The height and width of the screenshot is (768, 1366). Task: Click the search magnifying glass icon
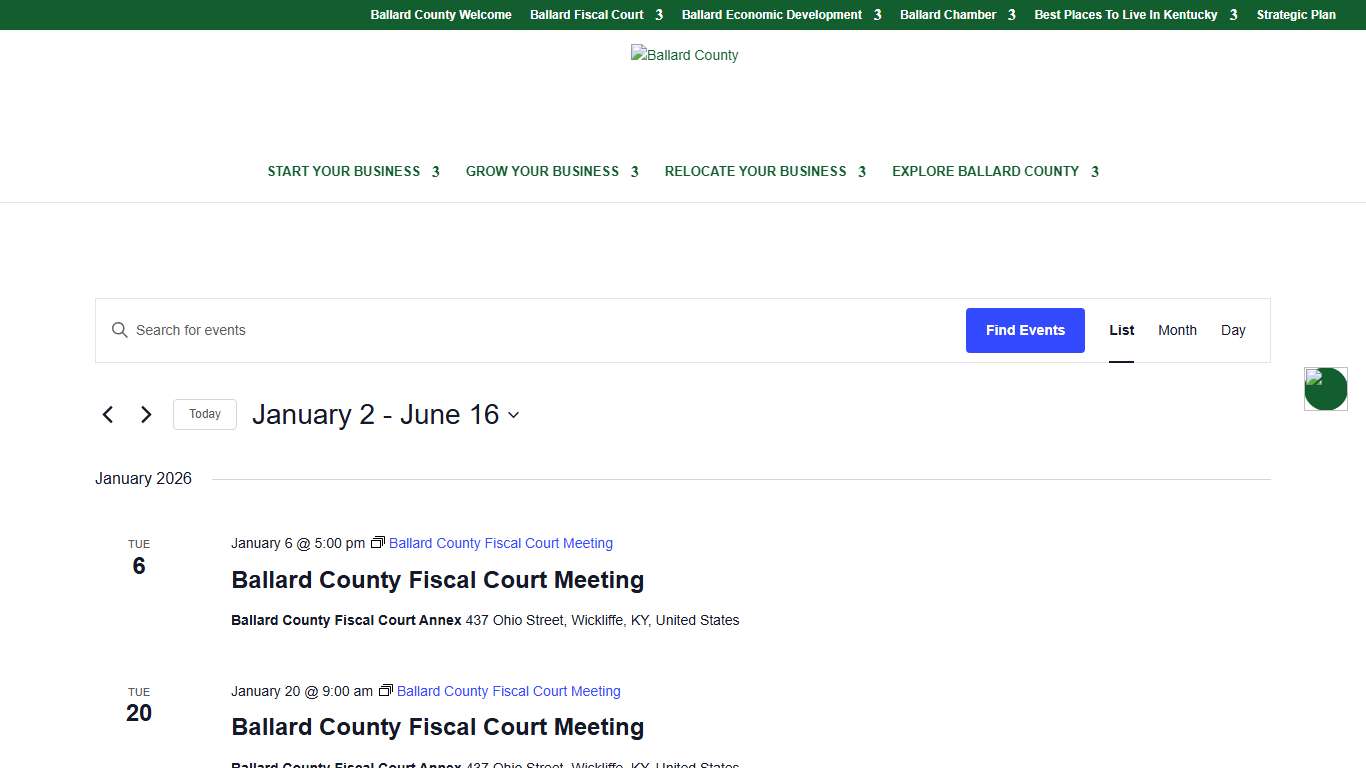pos(119,330)
